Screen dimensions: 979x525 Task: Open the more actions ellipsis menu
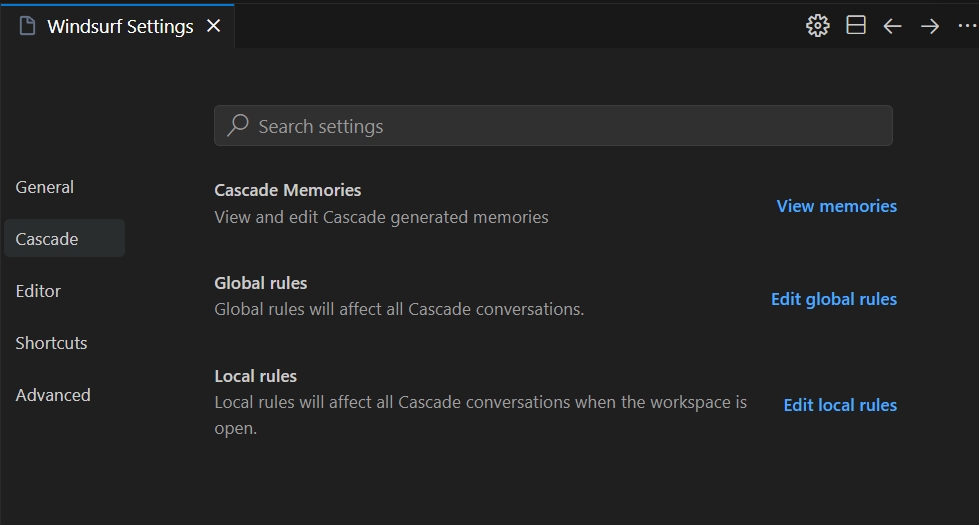tap(966, 26)
